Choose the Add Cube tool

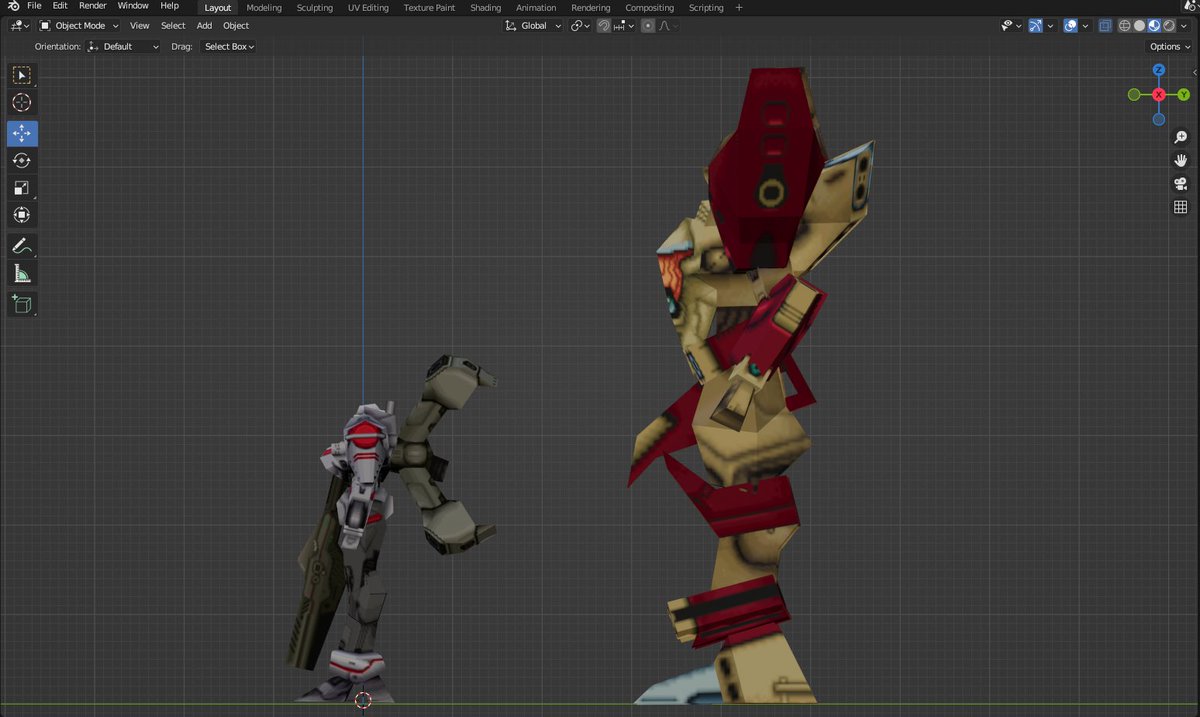pyautogui.click(x=22, y=304)
